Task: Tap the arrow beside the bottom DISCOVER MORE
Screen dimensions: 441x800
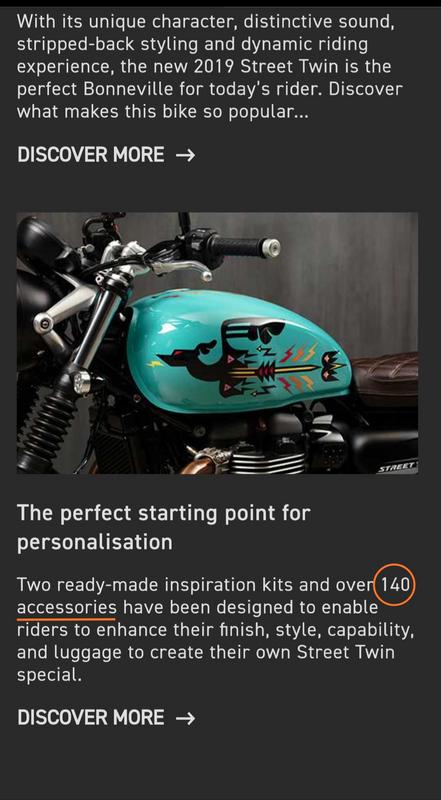Action: tap(185, 718)
